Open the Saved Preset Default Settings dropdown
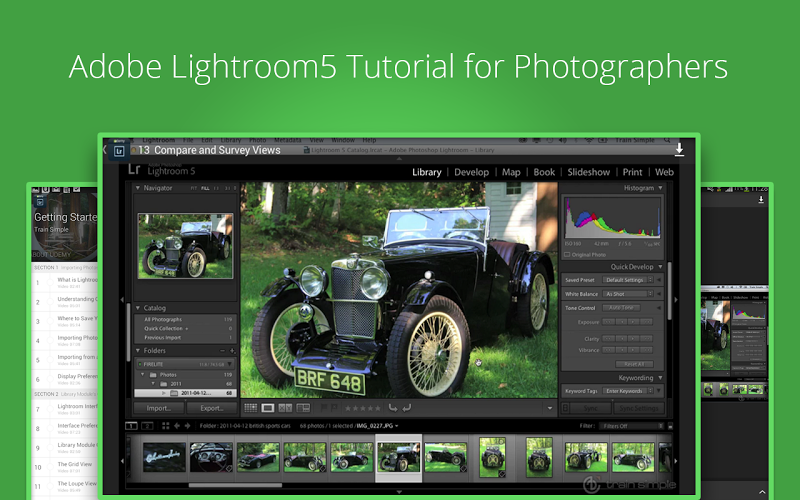Screen dimensions: 800x500 (x=628, y=280)
